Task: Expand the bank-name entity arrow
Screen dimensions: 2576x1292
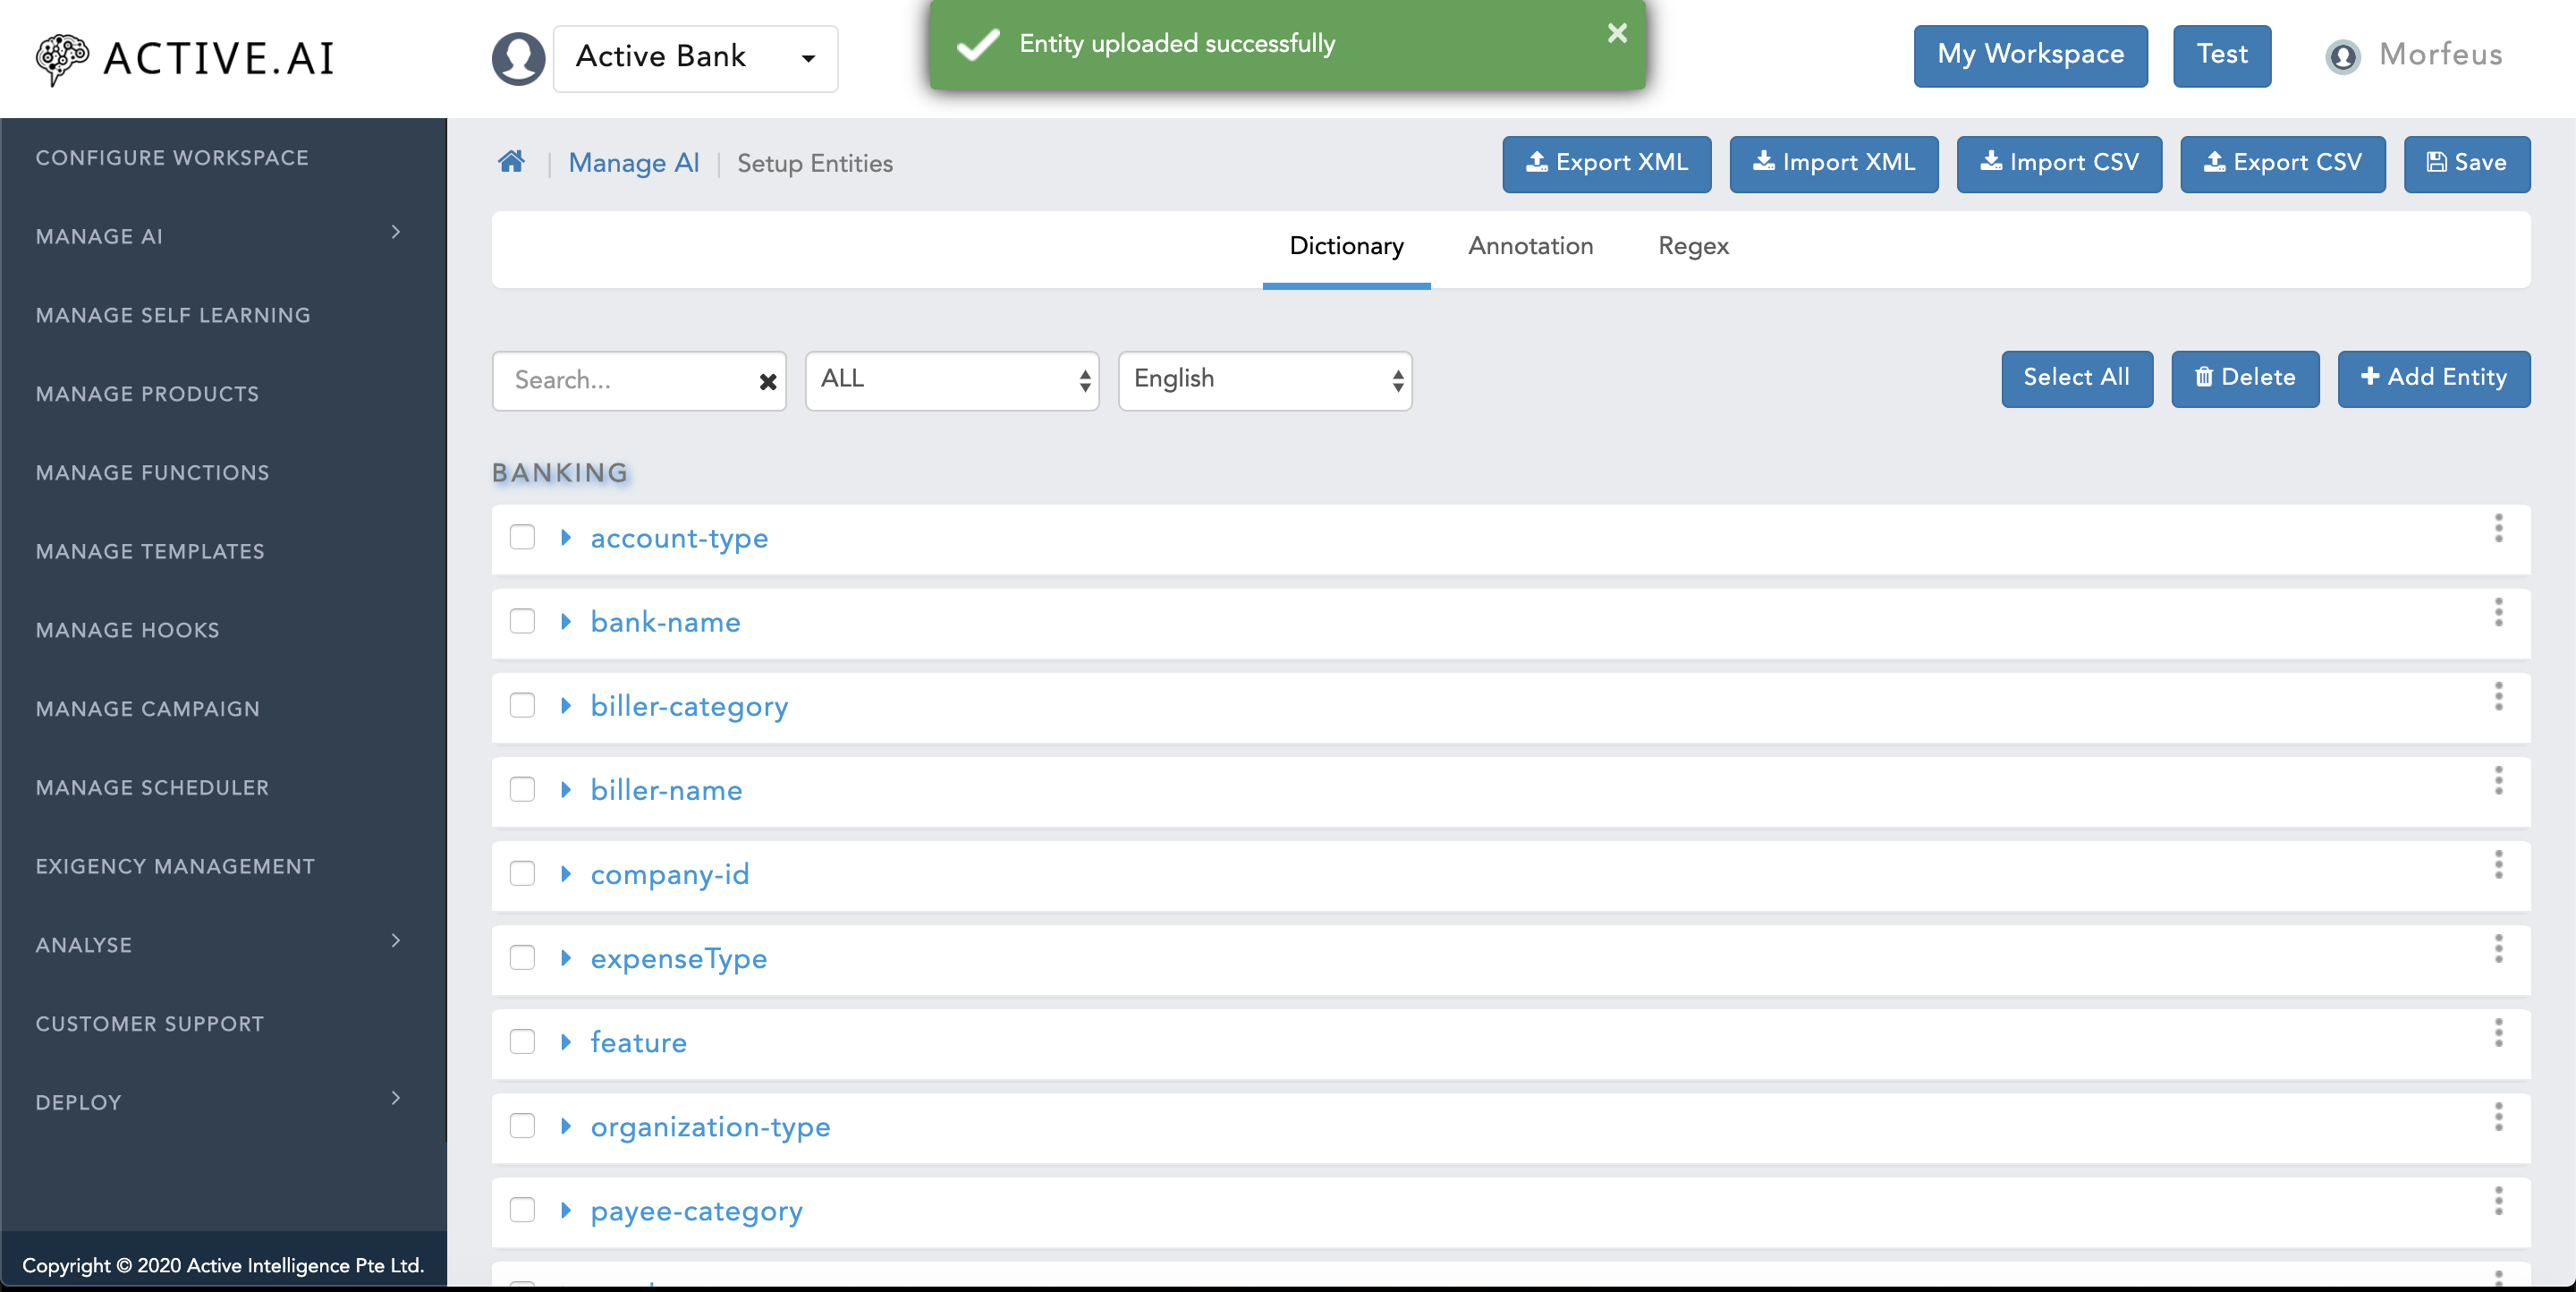Action: click(x=566, y=621)
